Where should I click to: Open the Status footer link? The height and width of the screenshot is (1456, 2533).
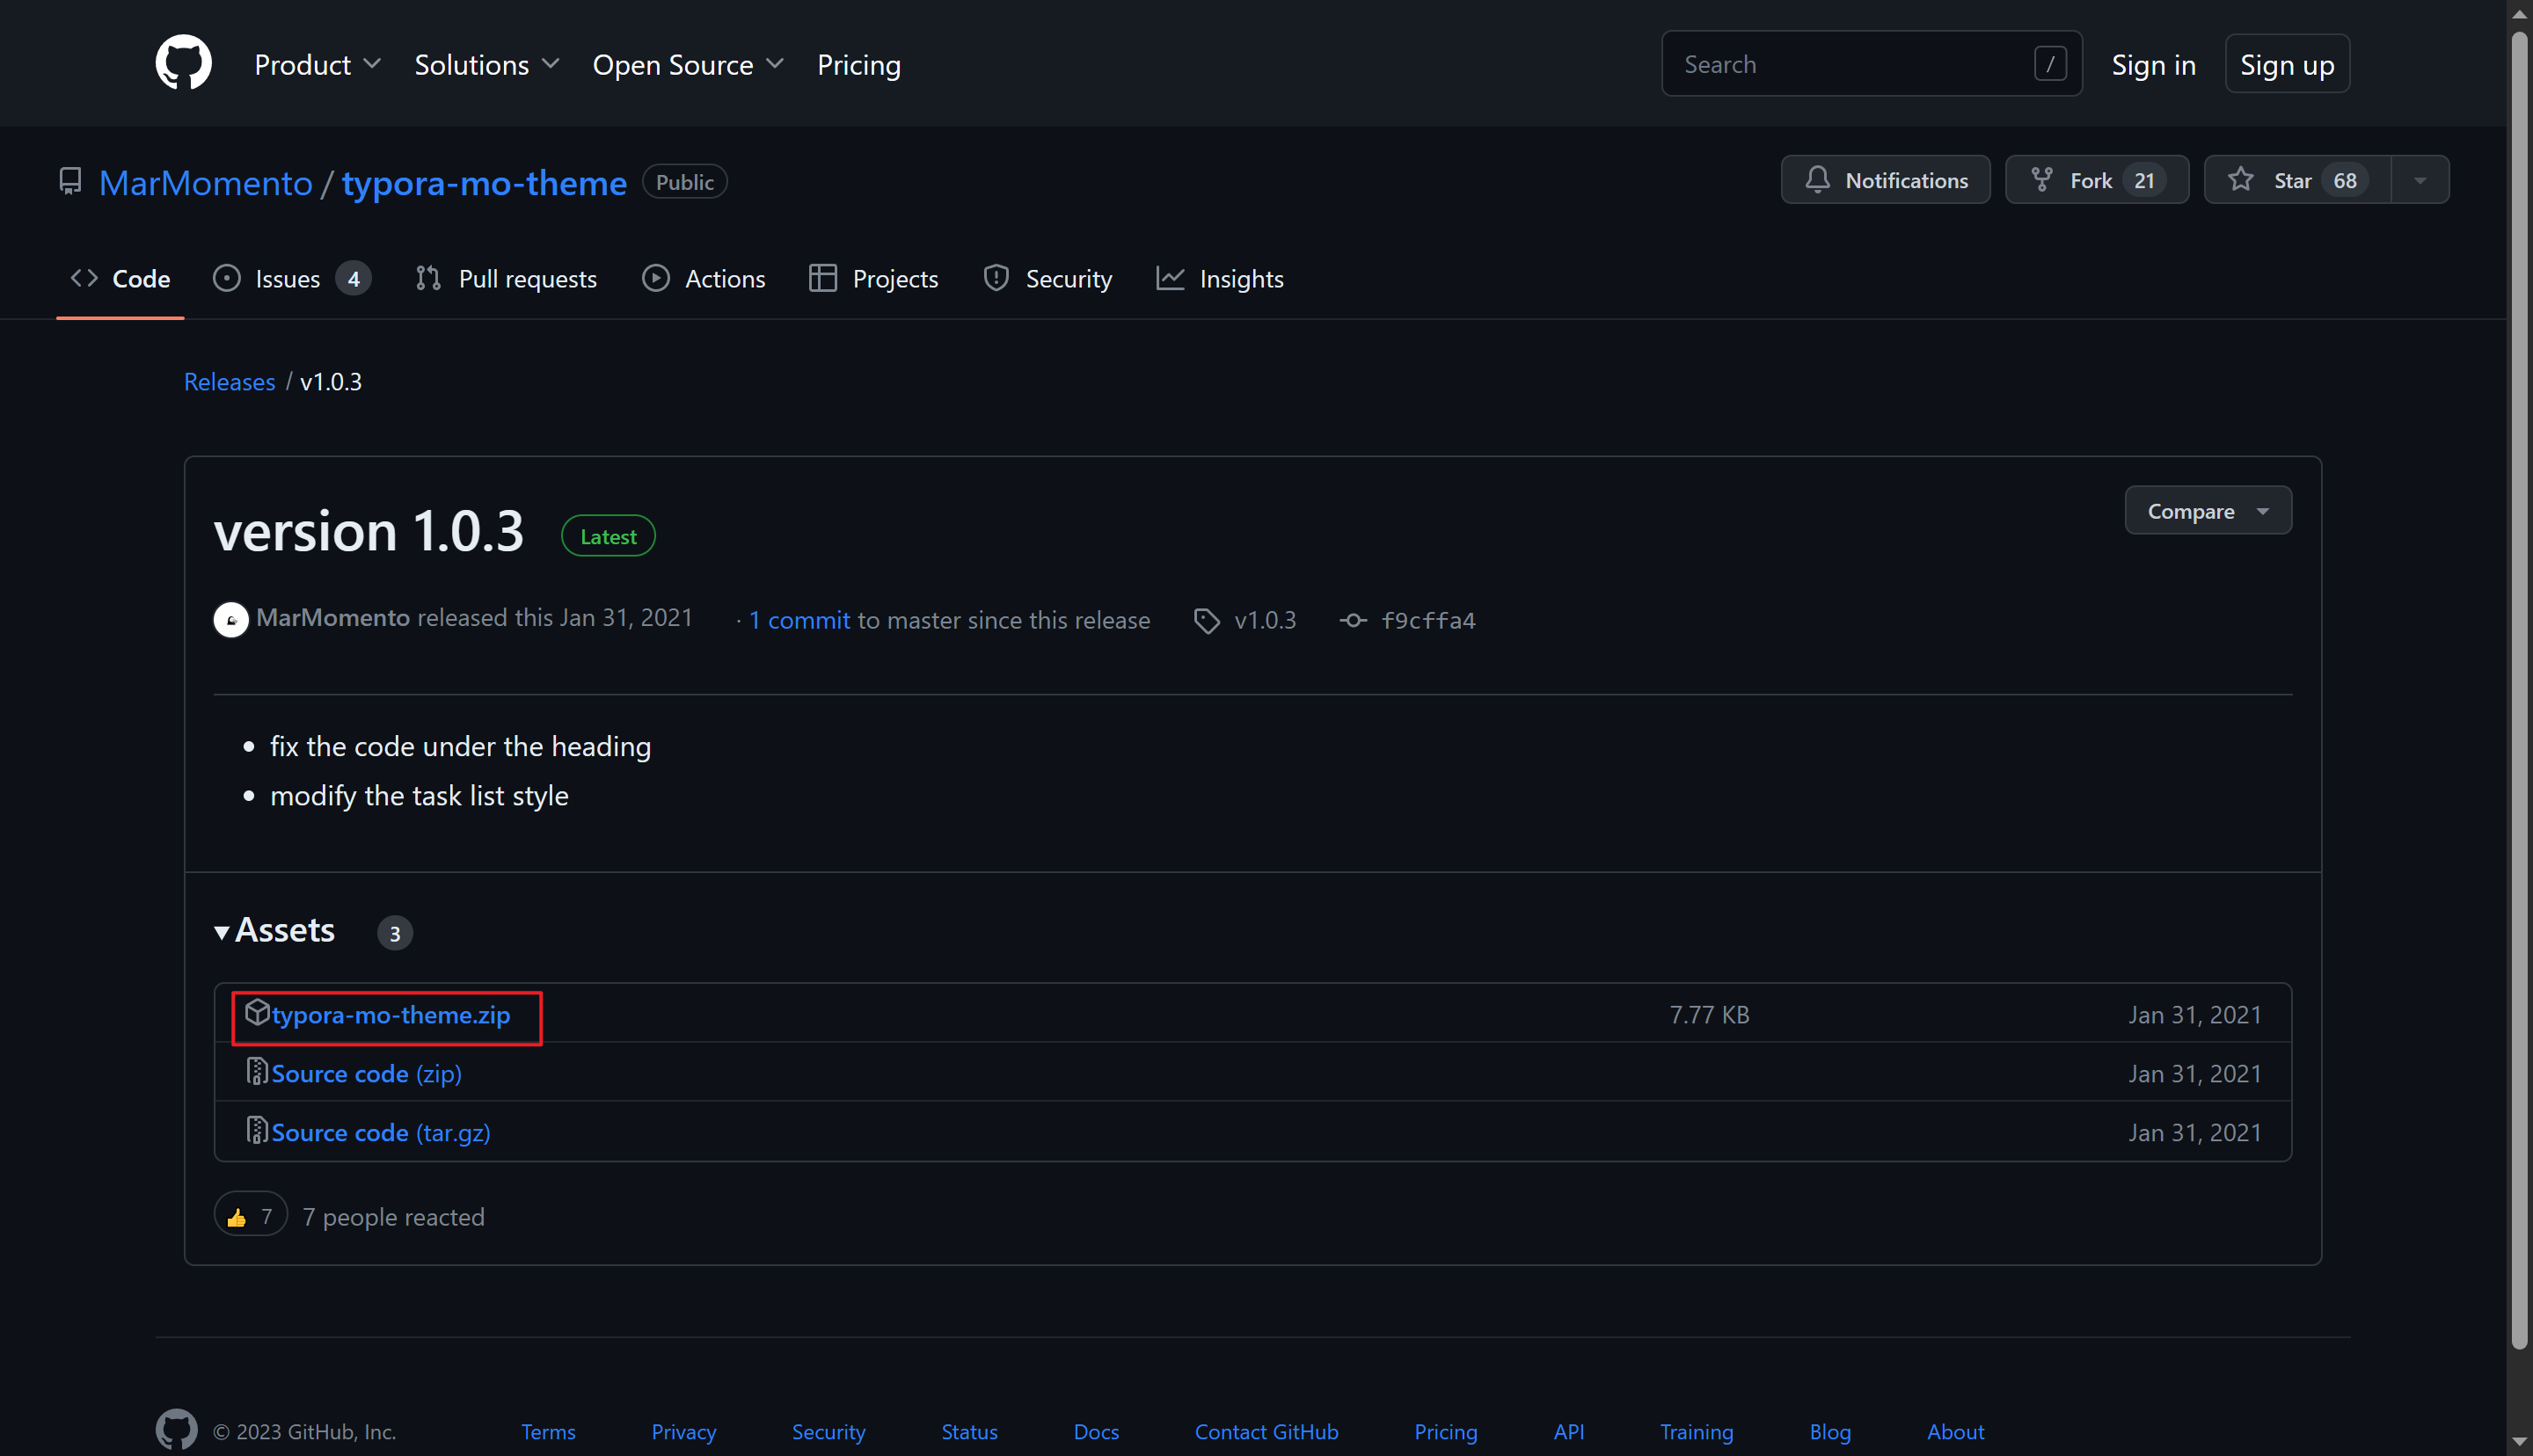969,1431
